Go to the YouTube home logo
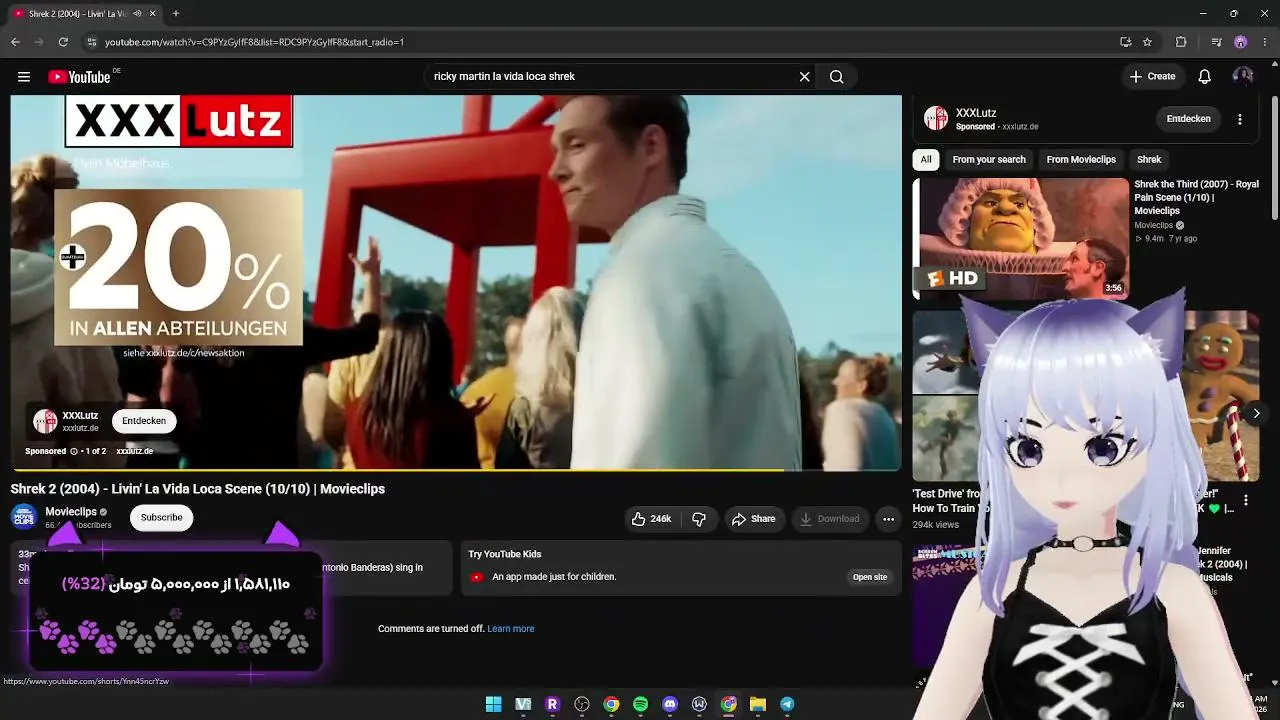 tap(79, 77)
